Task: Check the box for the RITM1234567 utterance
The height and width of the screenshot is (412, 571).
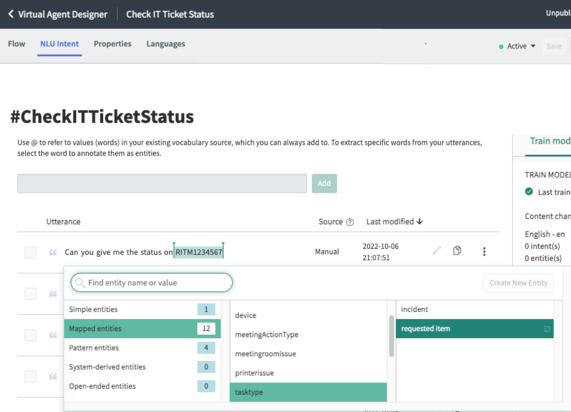Action: 31,252
